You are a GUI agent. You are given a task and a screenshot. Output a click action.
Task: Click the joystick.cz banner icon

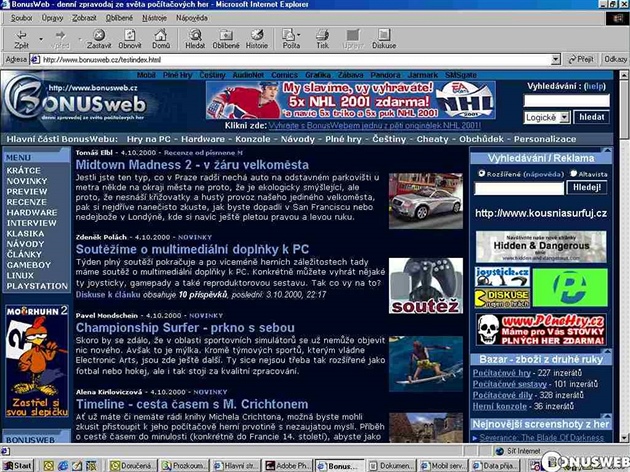point(502,277)
